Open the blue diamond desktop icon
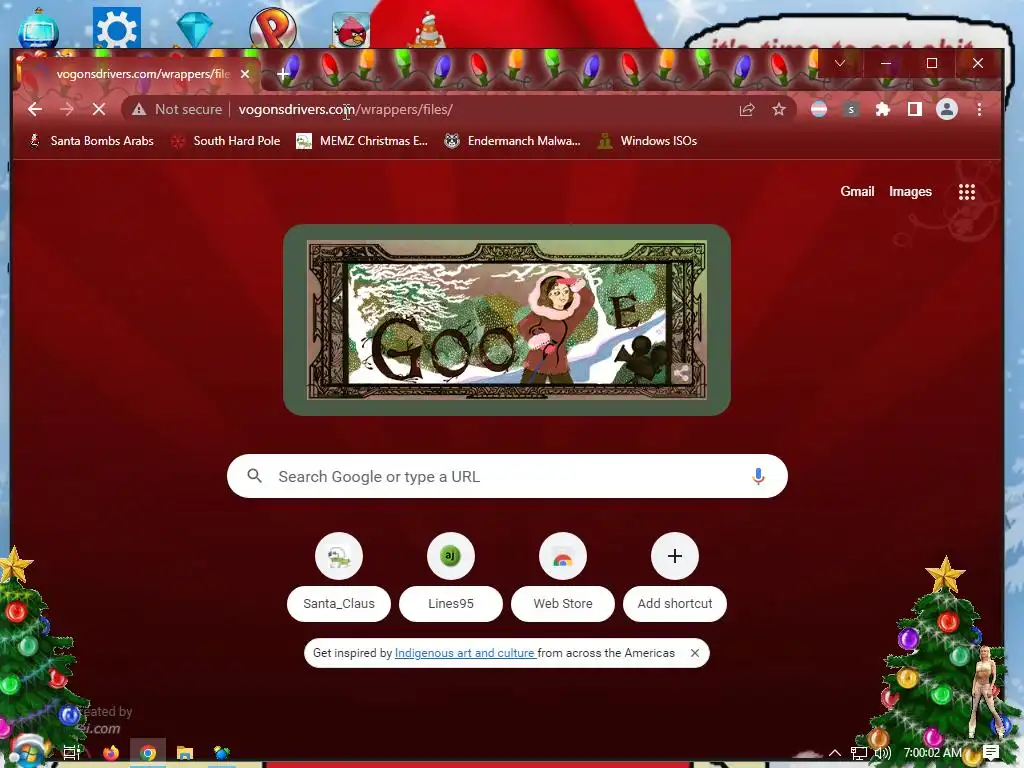The image size is (1024, 768). pos(195,29)
